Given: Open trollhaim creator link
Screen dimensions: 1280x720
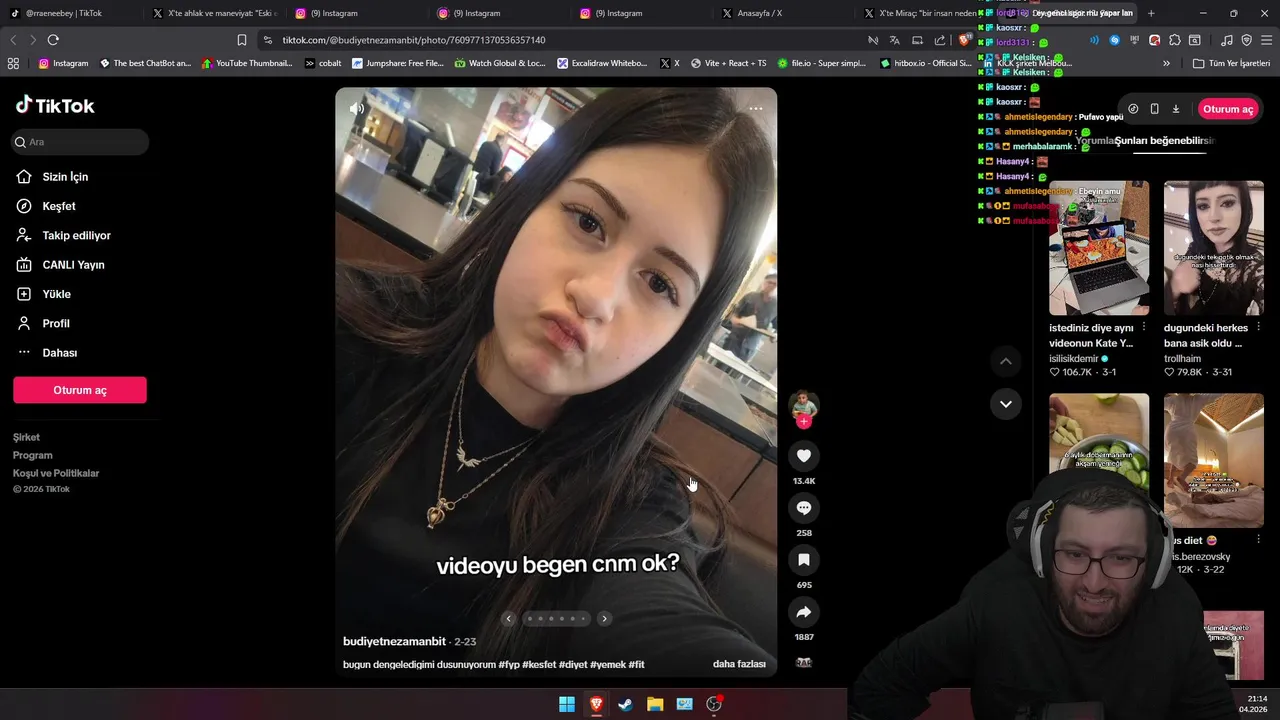Looking at the screenshot, I should point(1182,358).
